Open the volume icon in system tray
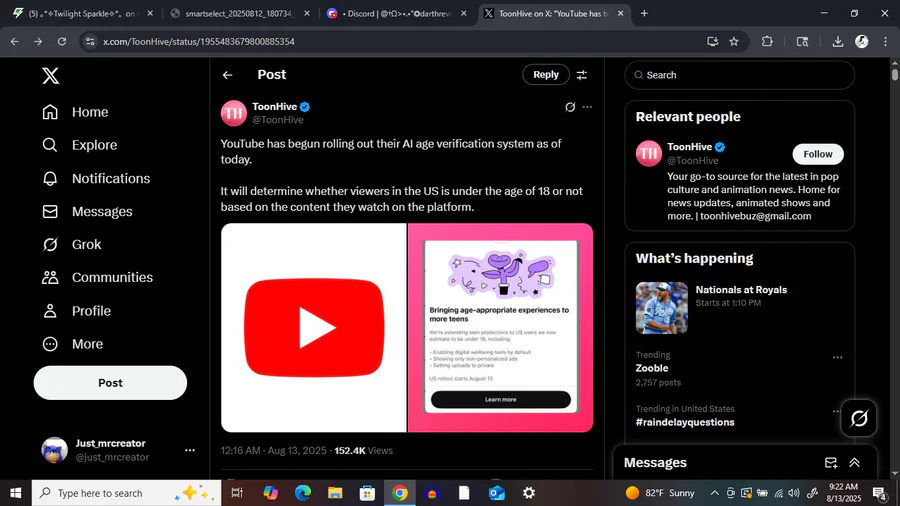 (794, 493)
